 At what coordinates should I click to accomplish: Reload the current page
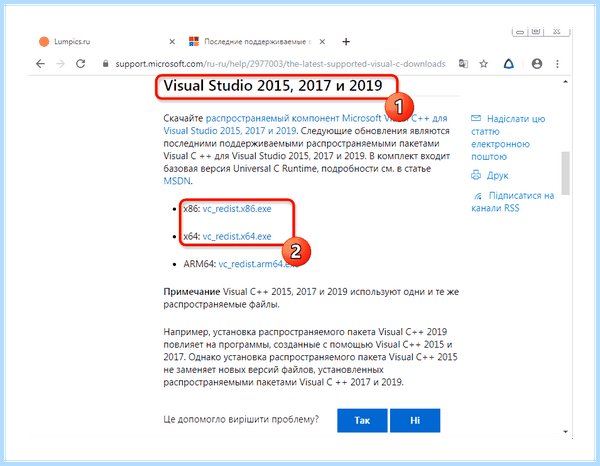(x=80, y=64)
